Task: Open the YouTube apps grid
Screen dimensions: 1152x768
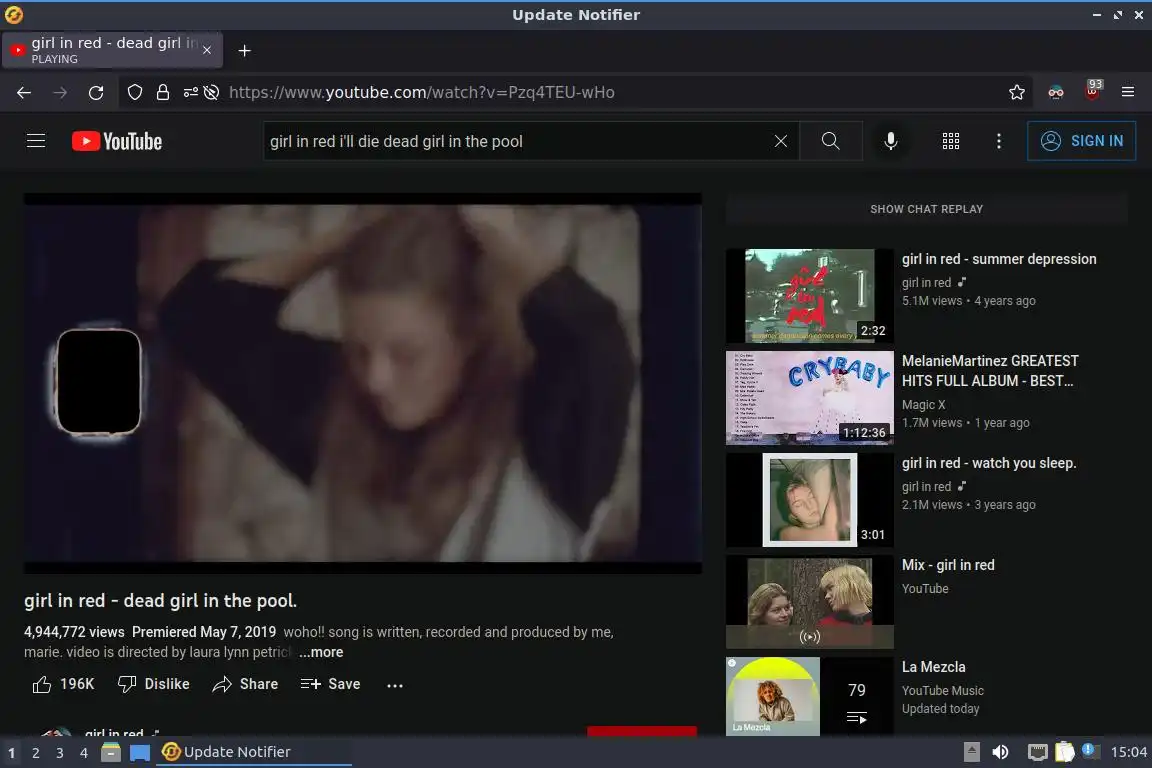Action: [951, 141]
